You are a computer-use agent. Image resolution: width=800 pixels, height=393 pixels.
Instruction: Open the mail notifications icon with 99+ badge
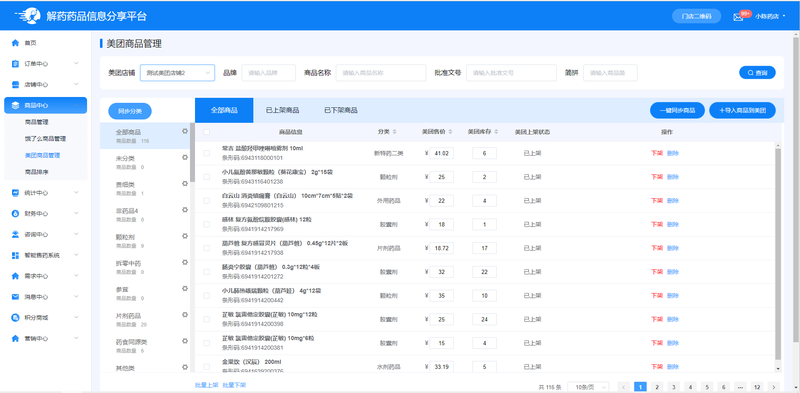[x=738, y=17]
